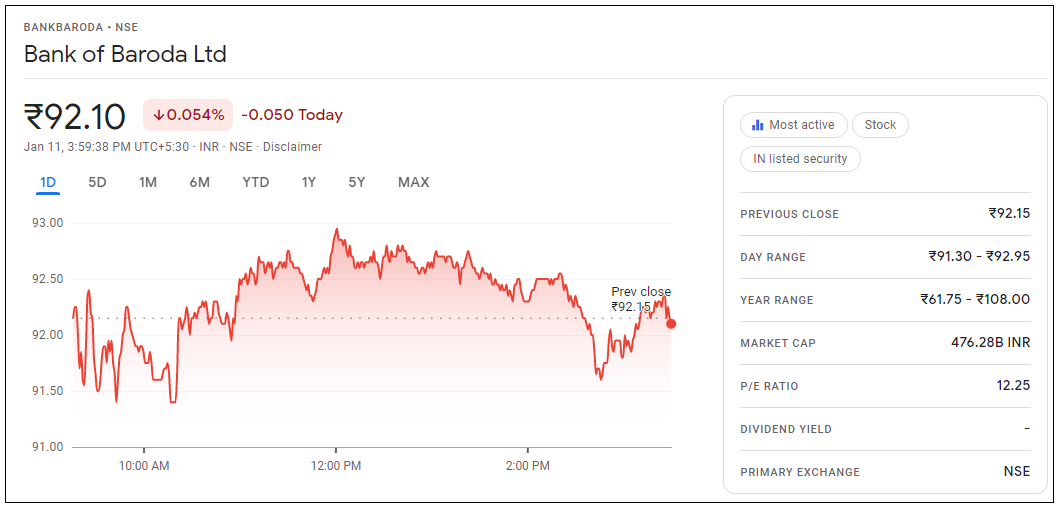Switch to the 1M time range

pos(148,182)
